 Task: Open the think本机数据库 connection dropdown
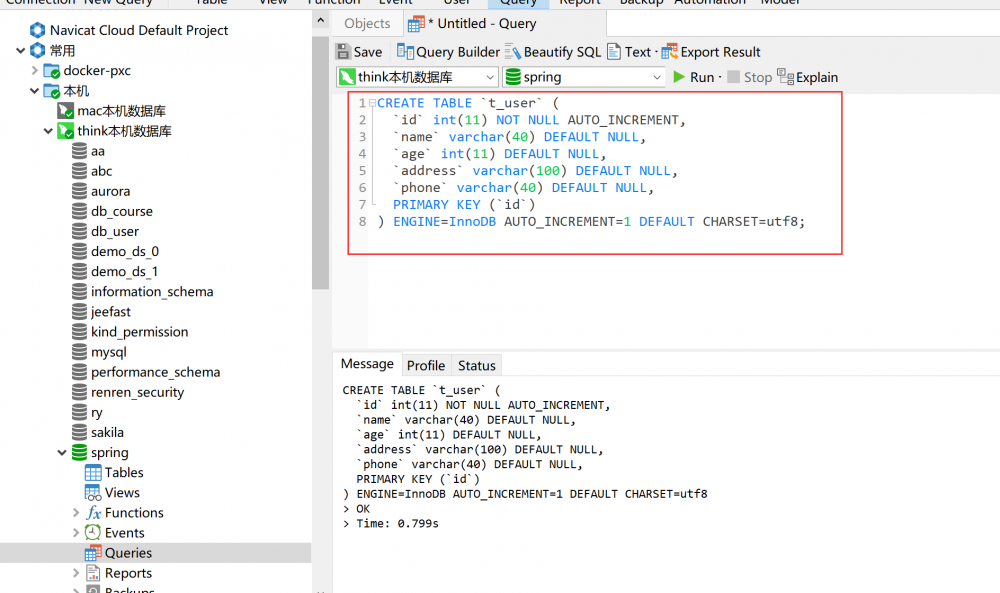coord(490,77)
